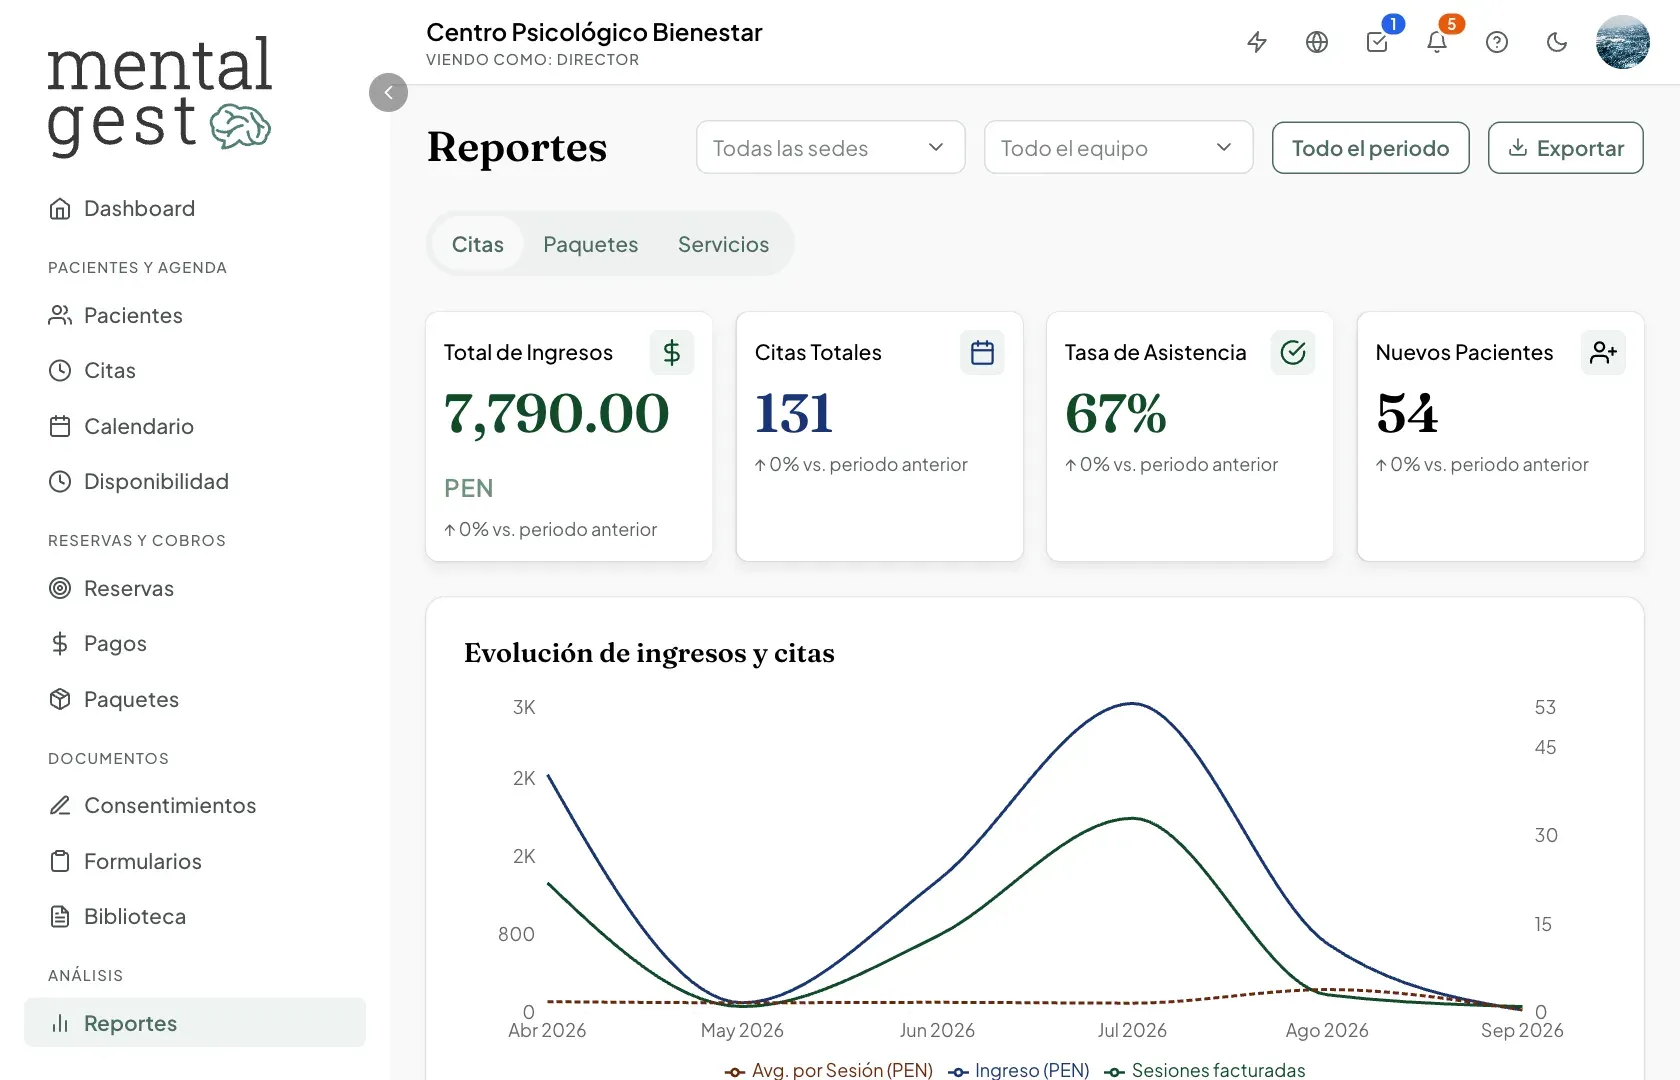Open the tasks checklist icon with badge
Viewport: 1680px width, 1080px height.
pyautogui.click(x=1377, y=42)
